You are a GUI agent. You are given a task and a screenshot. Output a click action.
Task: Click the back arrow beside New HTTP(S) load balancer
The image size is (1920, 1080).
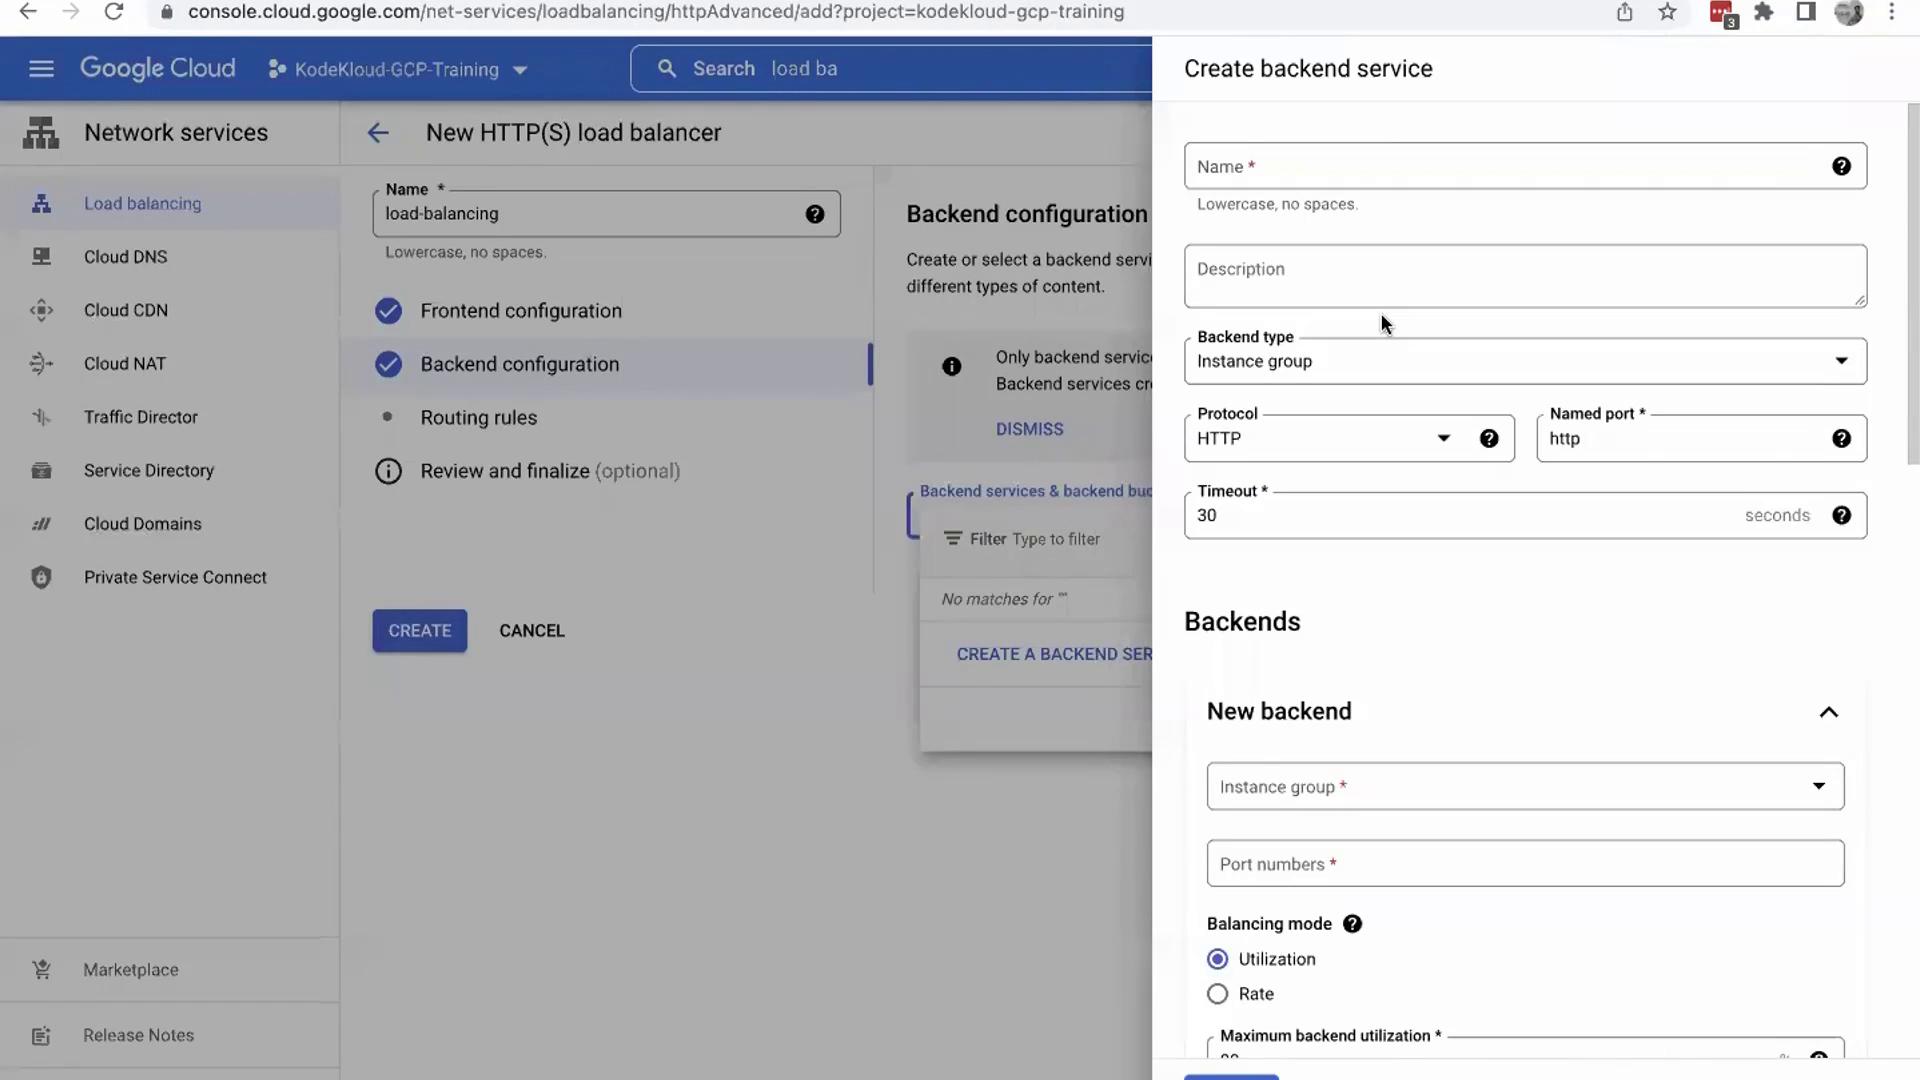click(377, 133)
